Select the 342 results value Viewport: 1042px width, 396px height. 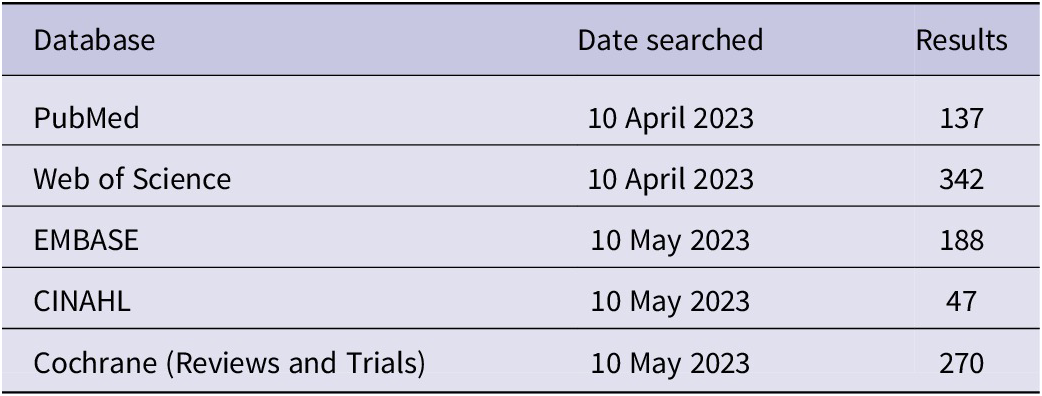tap(962, 179)
